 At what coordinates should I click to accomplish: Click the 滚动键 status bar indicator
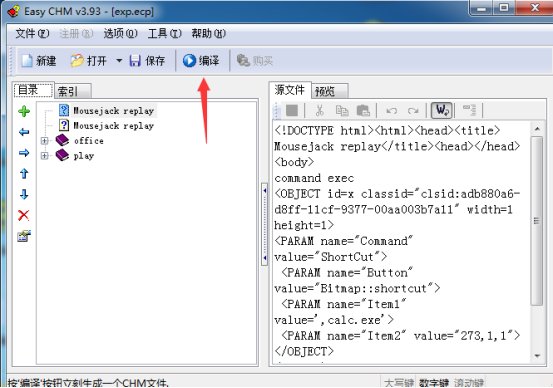pos(469,383)
